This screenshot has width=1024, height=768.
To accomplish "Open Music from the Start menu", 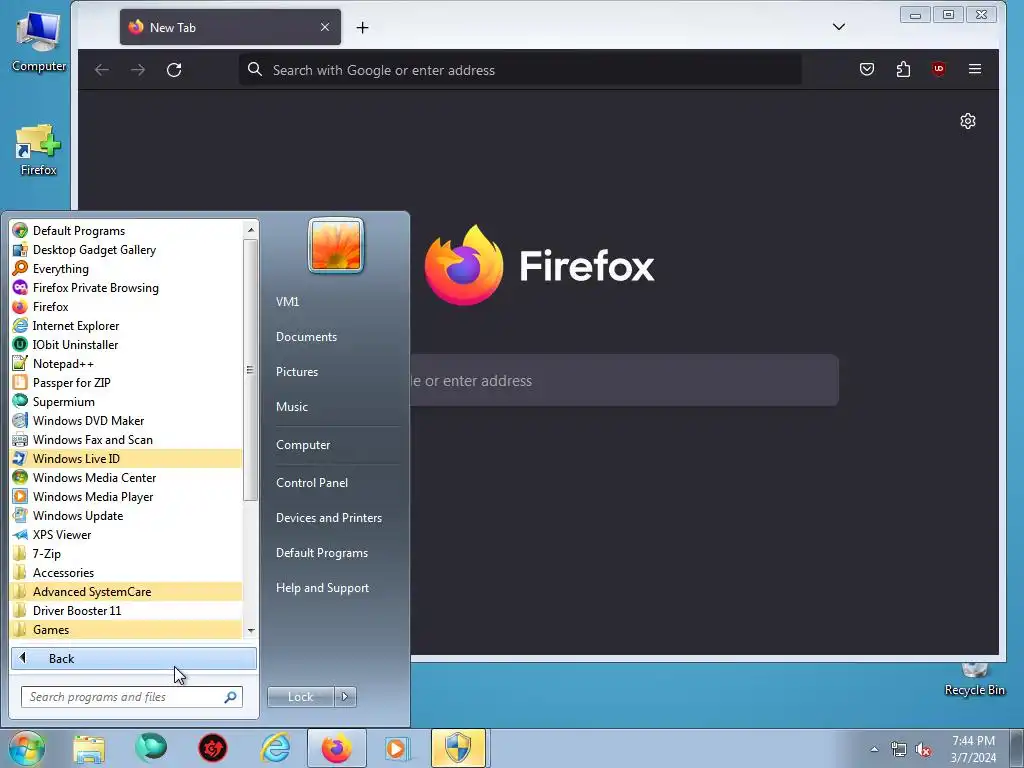I will 291,406.
